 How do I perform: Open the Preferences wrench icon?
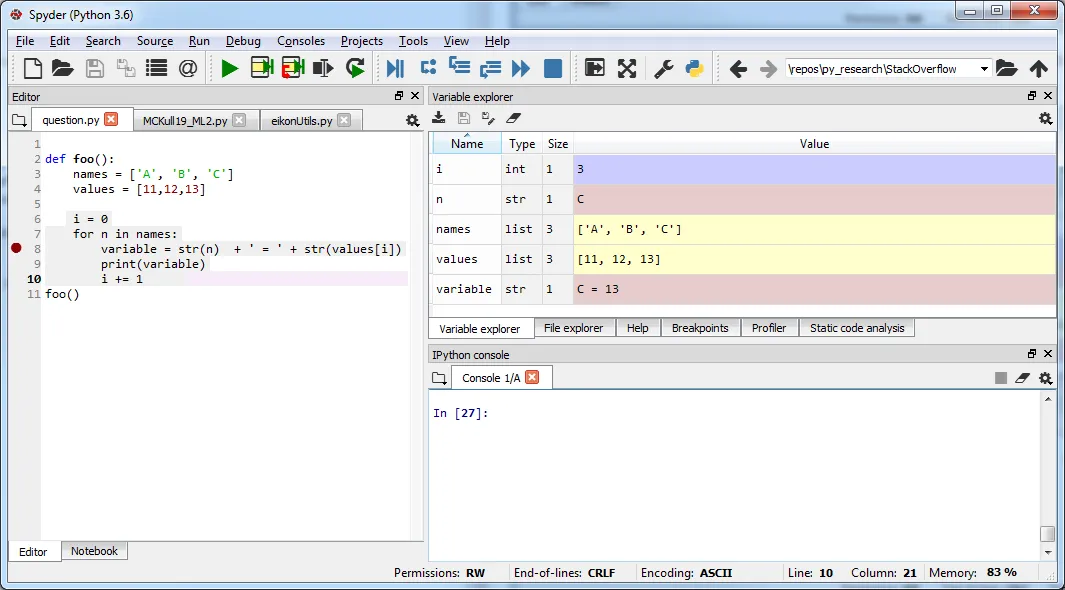click(x=663, y=68)
